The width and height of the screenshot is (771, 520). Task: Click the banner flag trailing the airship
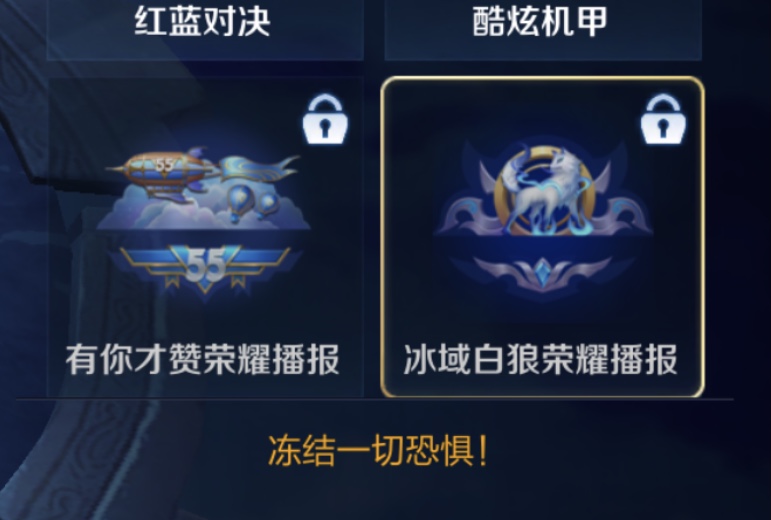[259, 169]
